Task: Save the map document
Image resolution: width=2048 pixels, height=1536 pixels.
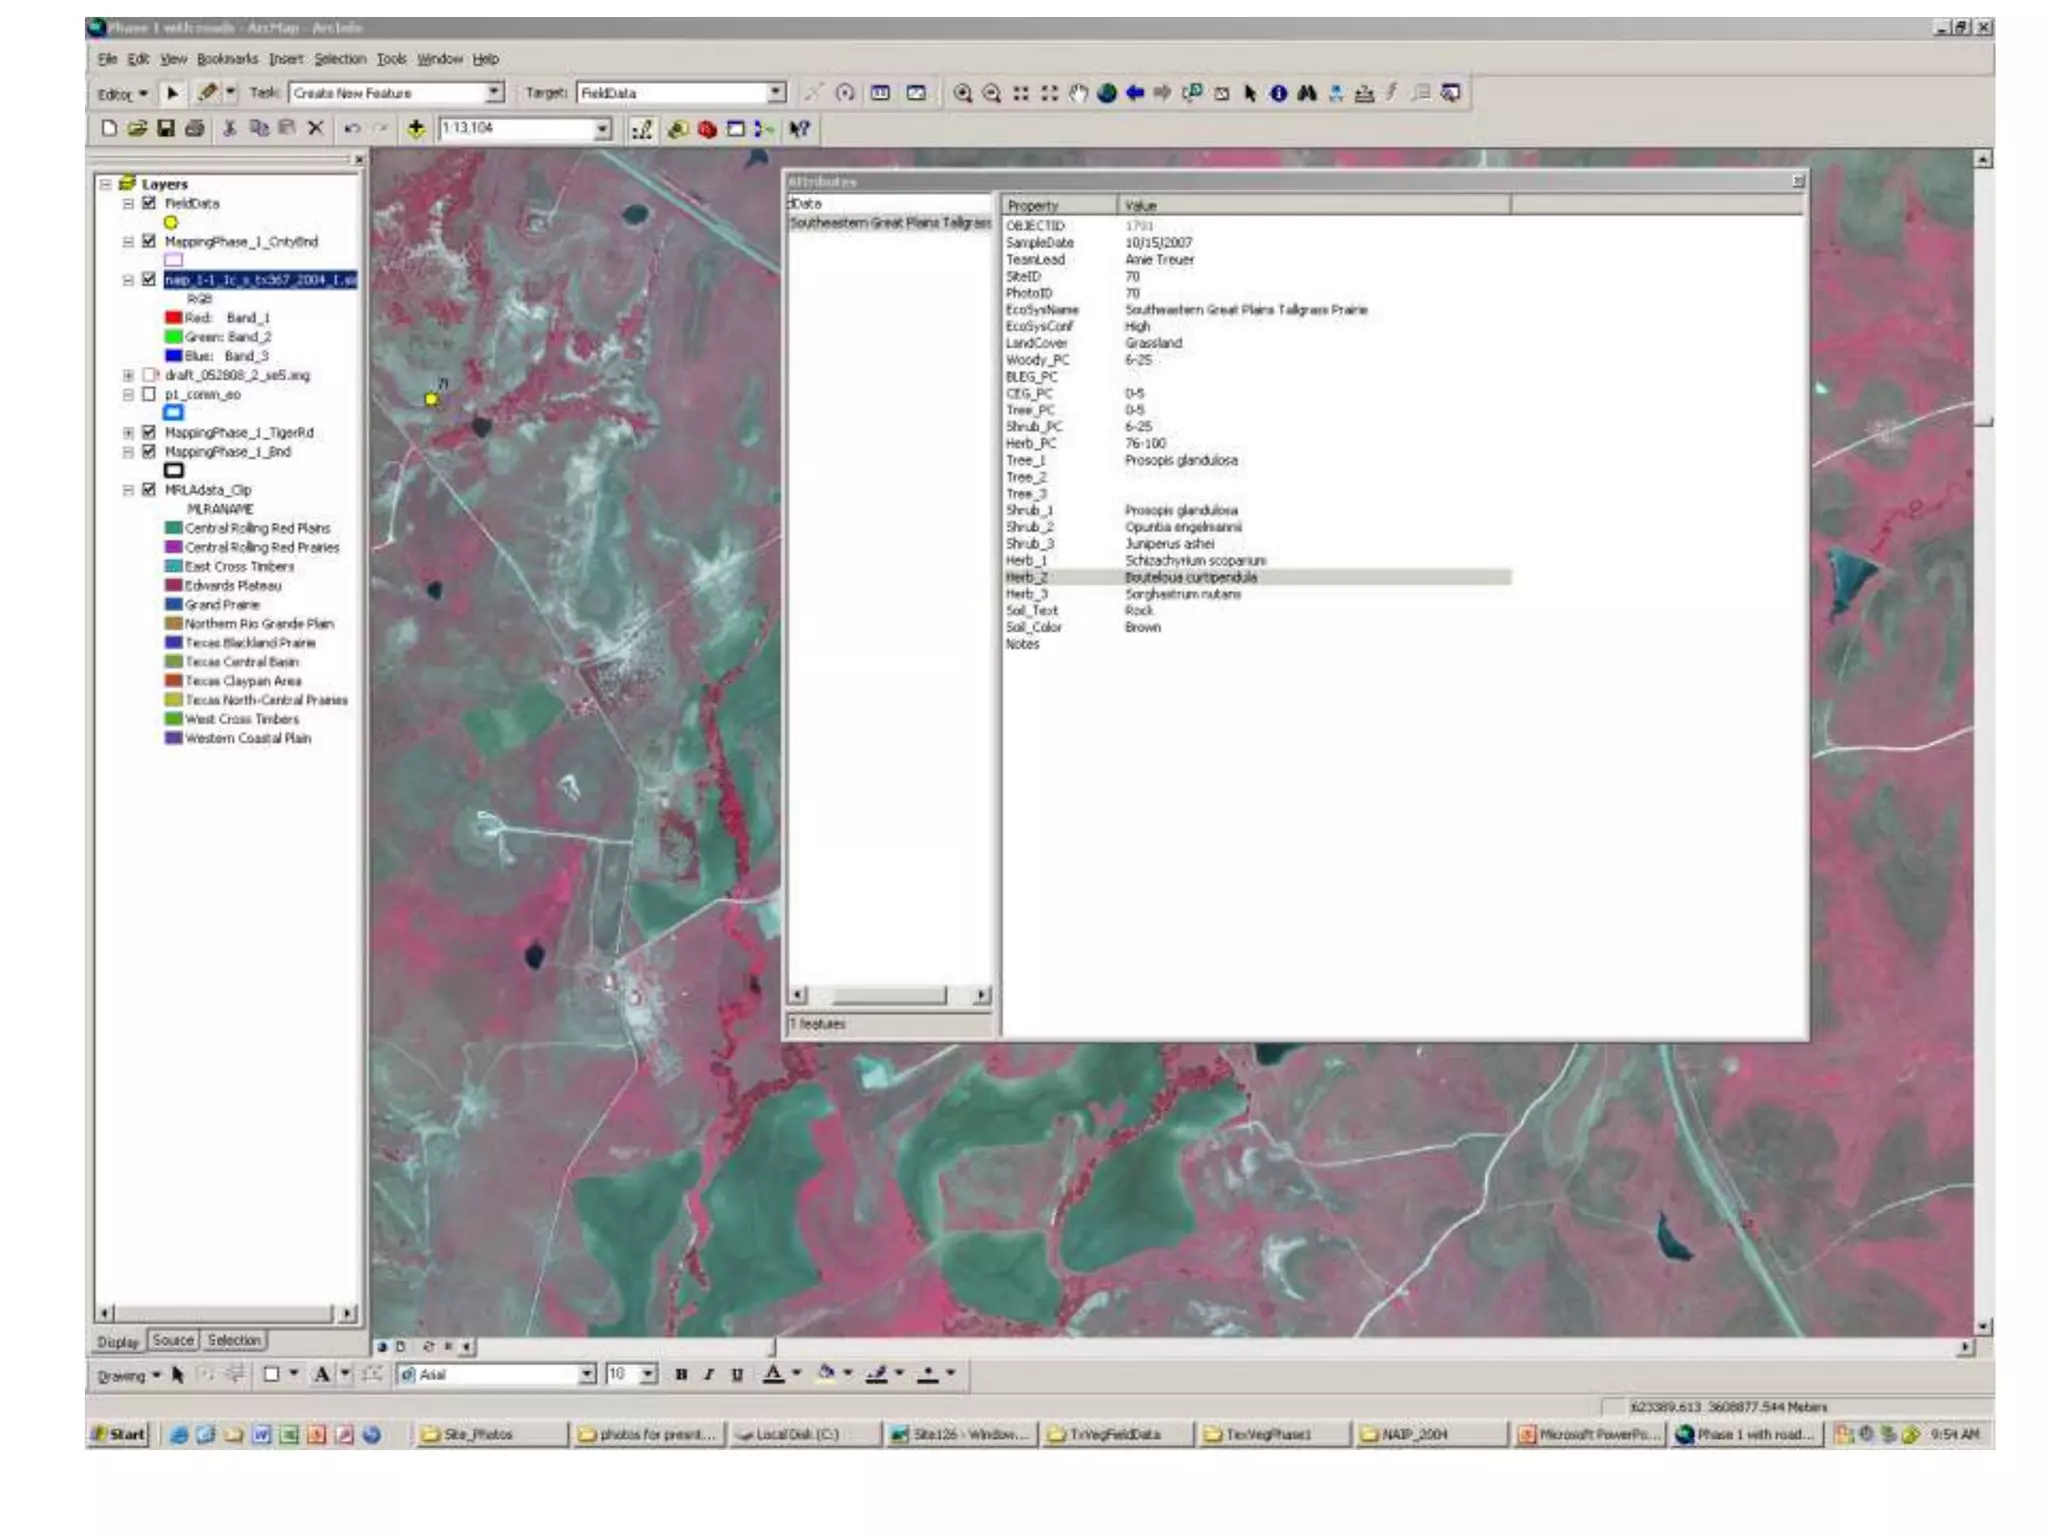Action: 166,128
